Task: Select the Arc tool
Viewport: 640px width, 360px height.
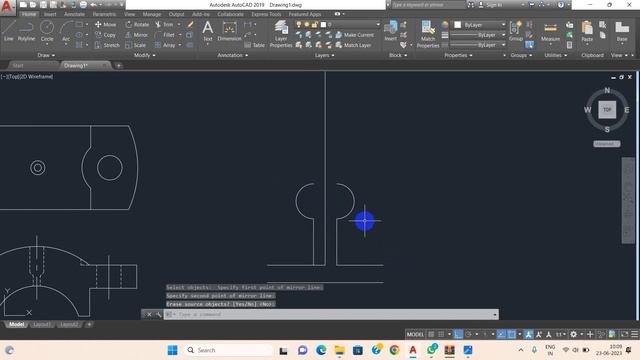Action: (x=66, y=31)
